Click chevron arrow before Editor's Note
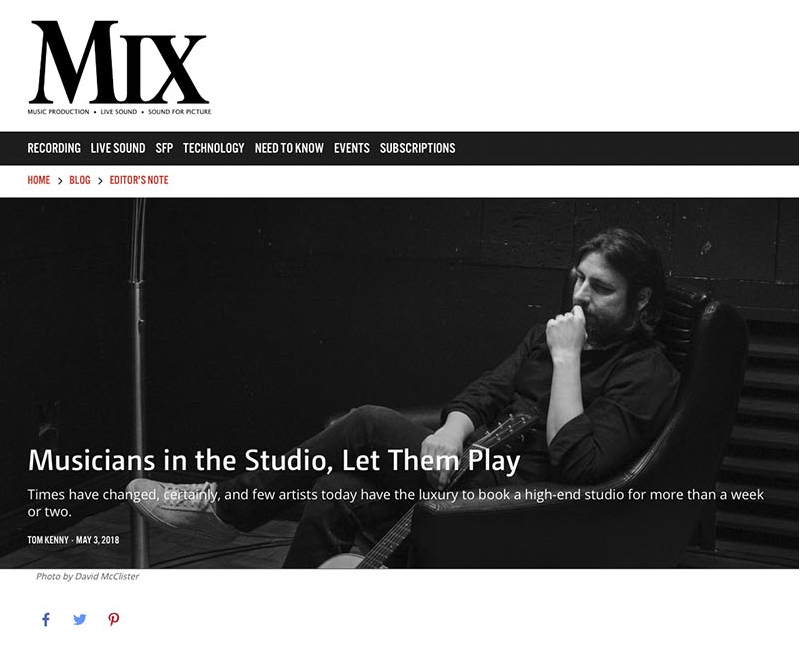This screenshot has height=650, width=800. [x=100, y=181]
